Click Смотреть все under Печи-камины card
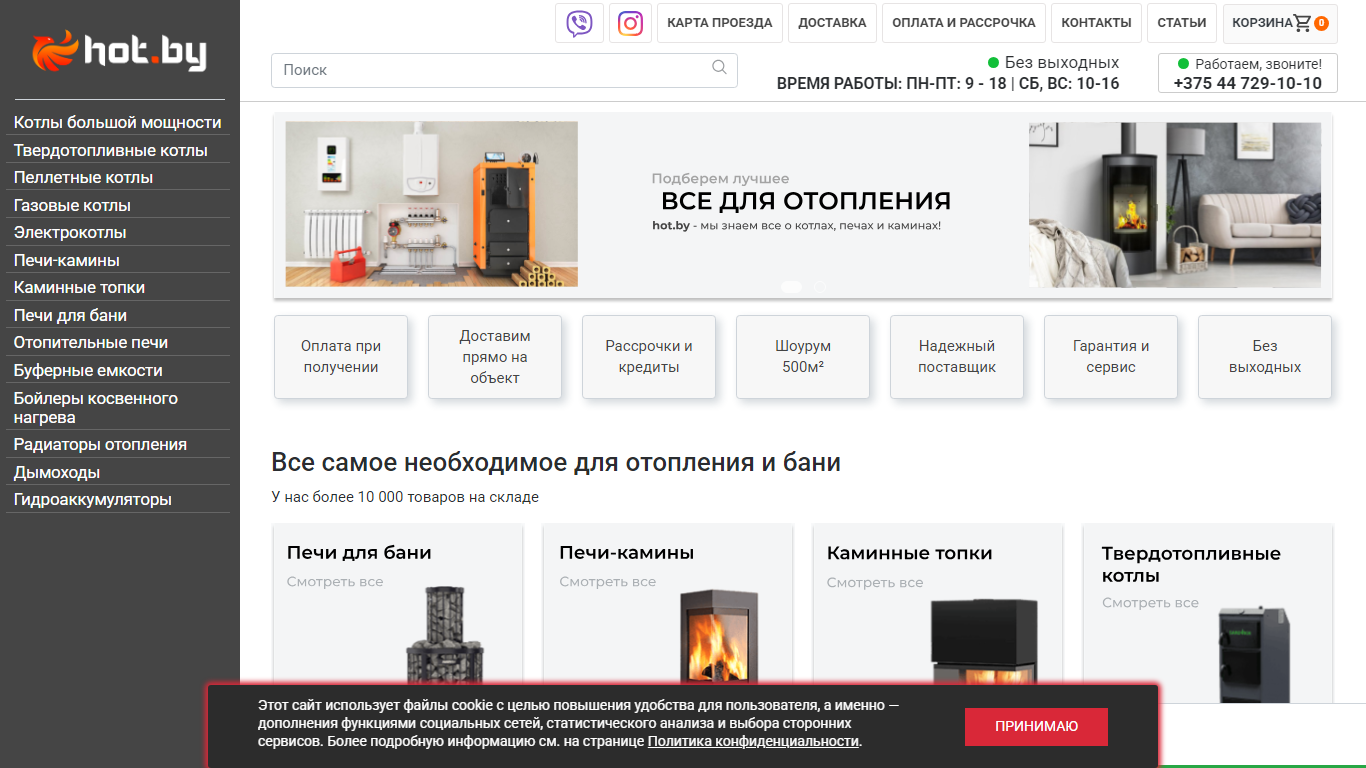Viewport: 1366px width, 768px height. 608,581
